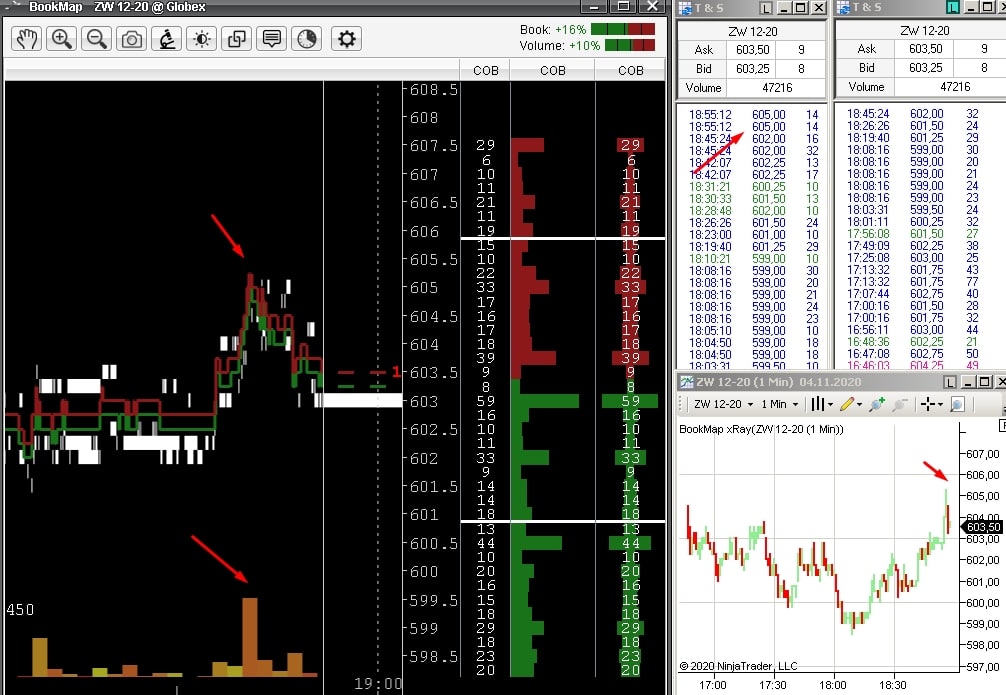Image resolution: width=1006 pixels, height=695 pixels.
Task: Click zoom in magnifier with green plus
Action: pyautogui.click(x=876, y=404)
